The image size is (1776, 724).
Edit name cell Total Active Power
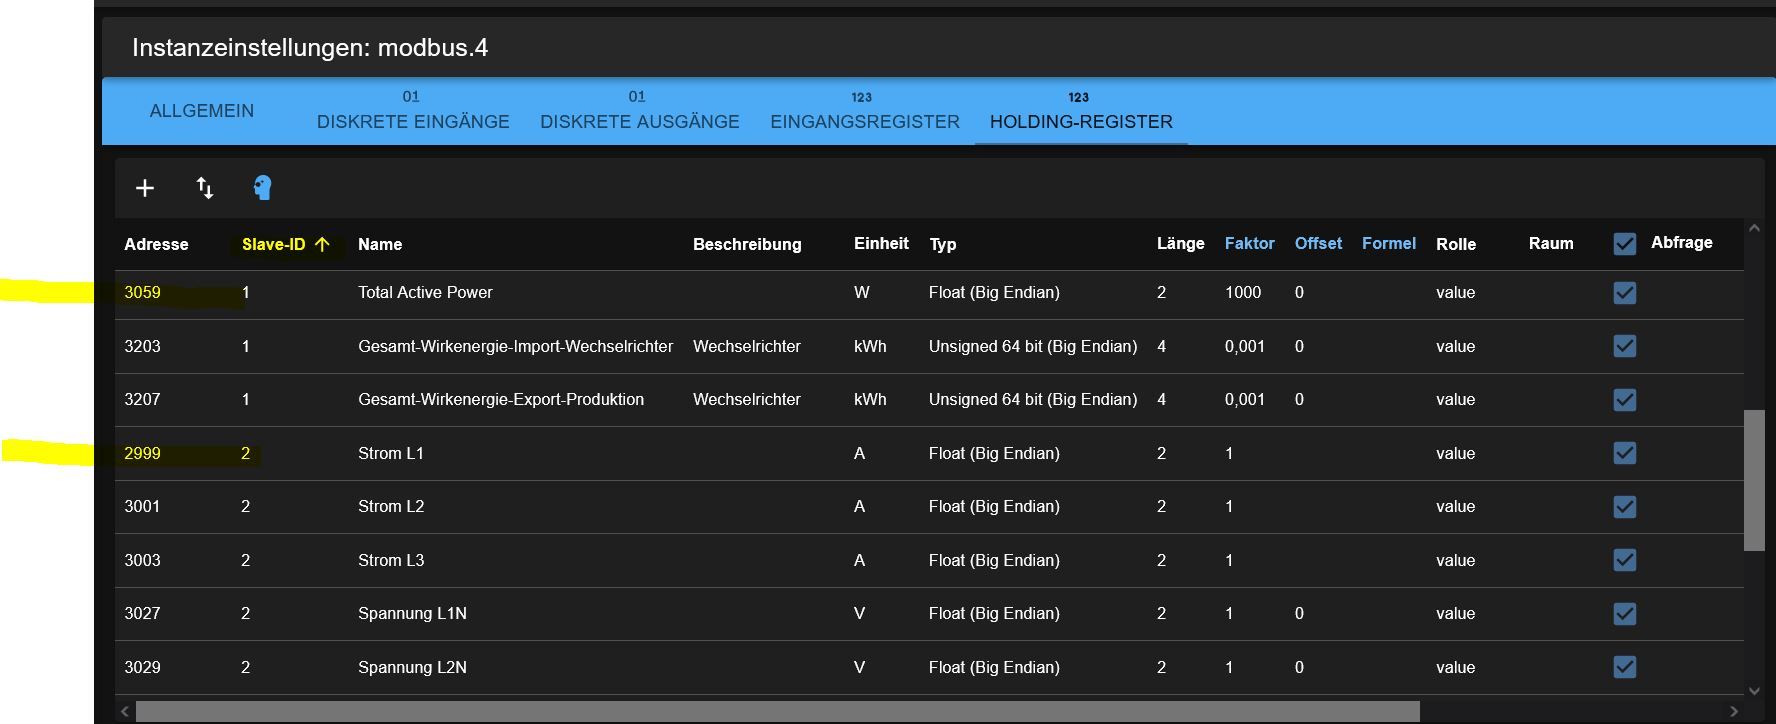point(425,293)
